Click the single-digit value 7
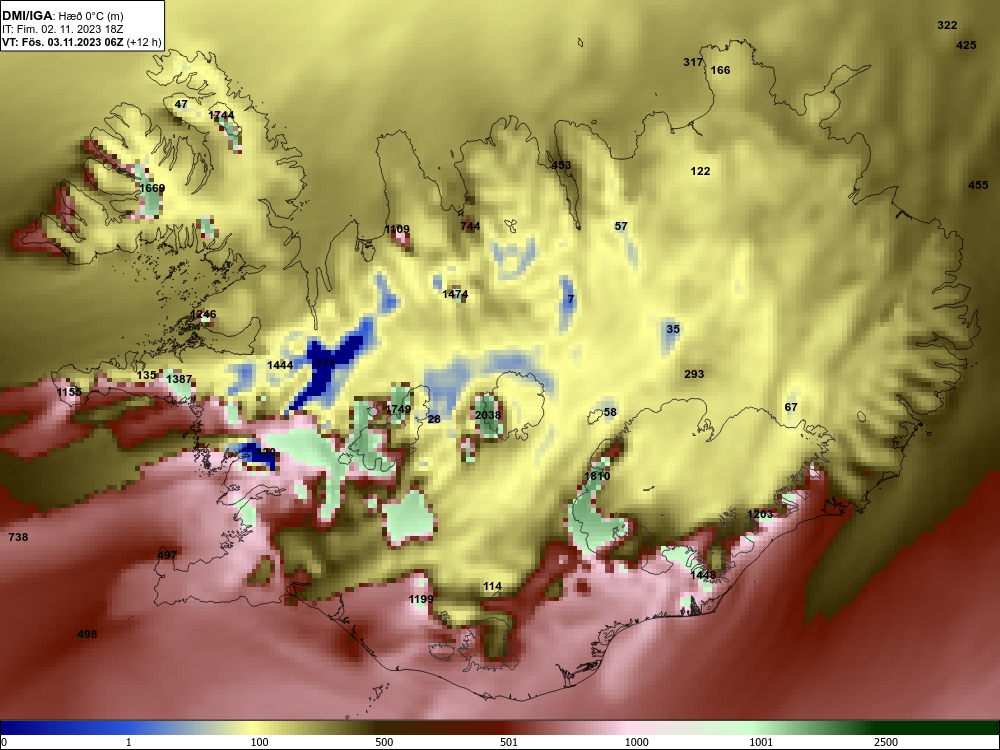This screenshot has height=750, width=1000. 571,298
